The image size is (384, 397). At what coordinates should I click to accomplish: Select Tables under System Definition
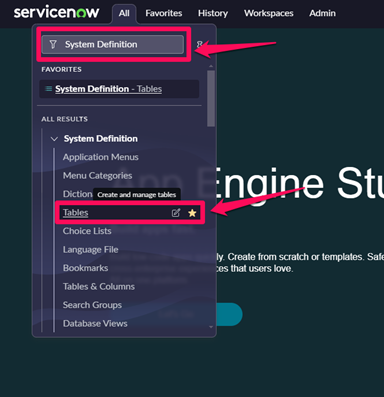(x=76, y=213)
